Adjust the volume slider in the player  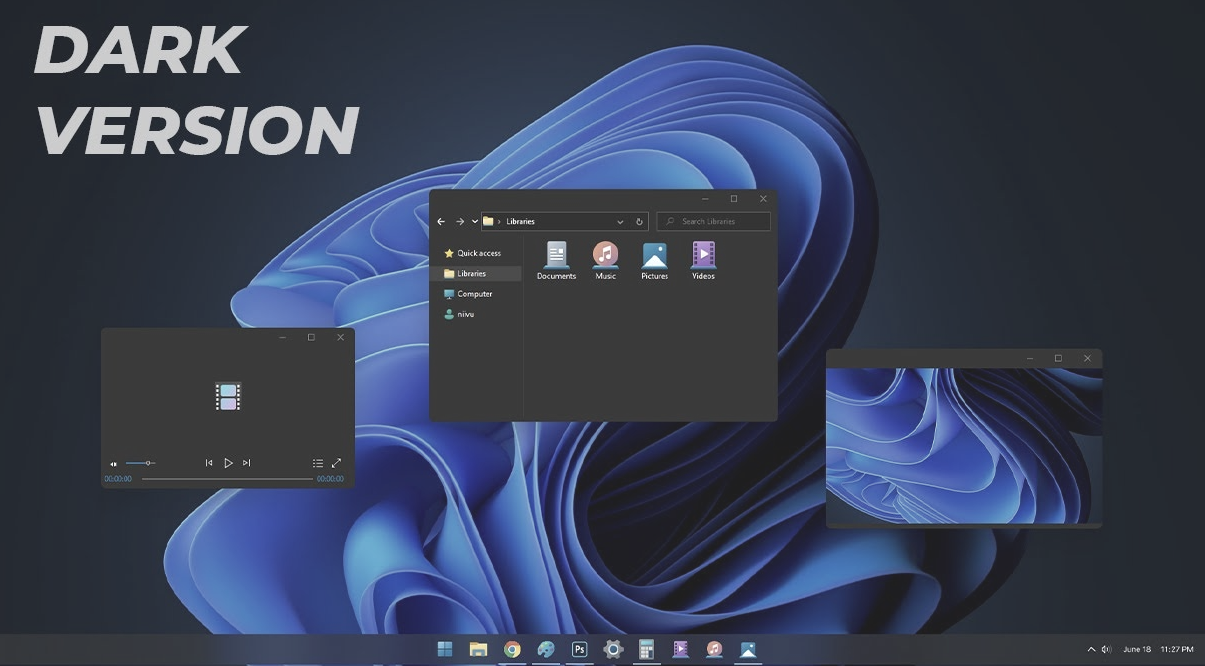pyautogui.click(x=146, y=462)
